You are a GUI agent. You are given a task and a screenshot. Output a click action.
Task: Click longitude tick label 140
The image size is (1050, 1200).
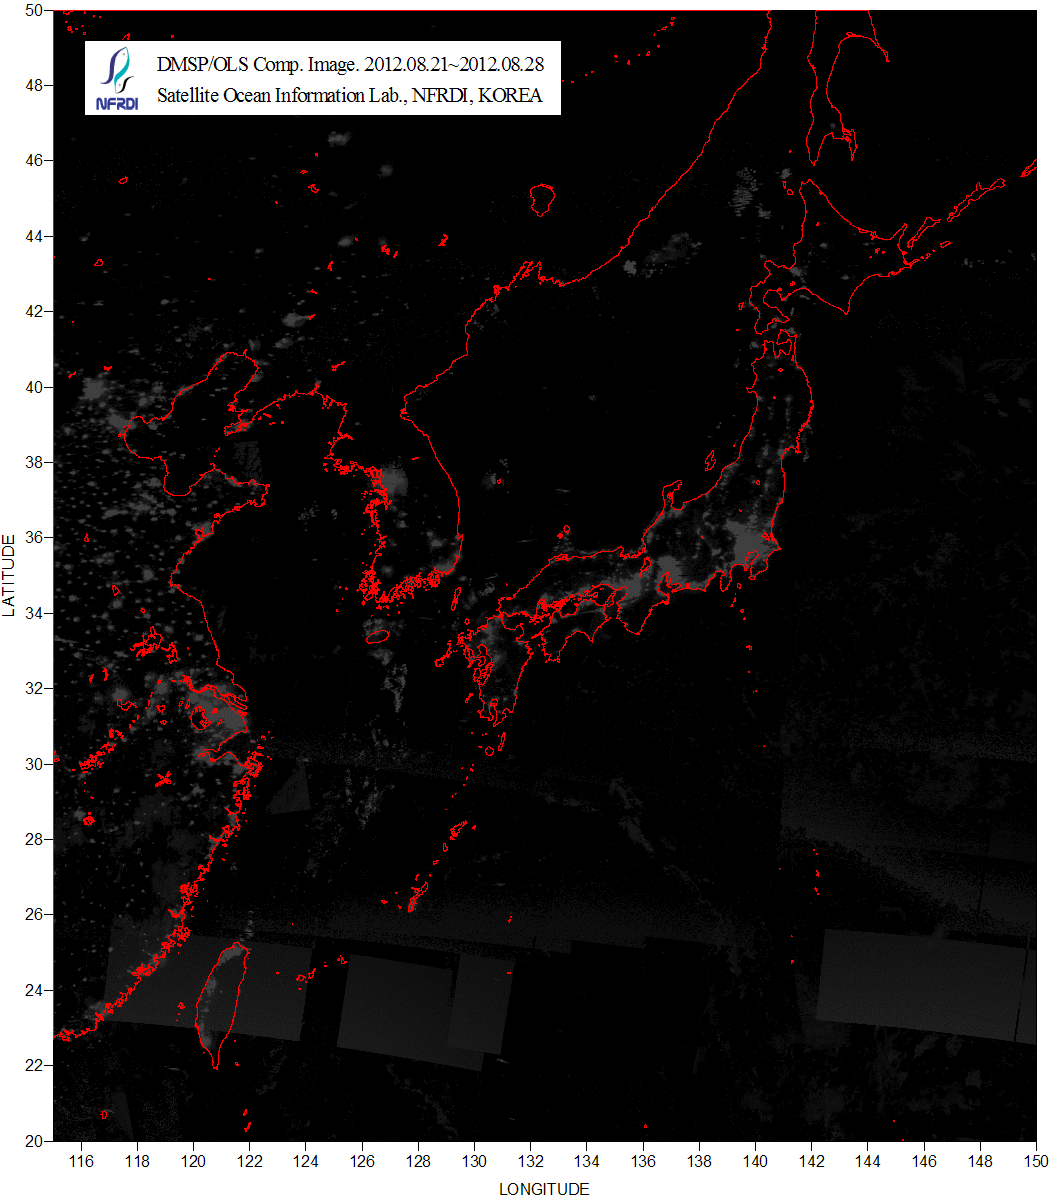tap(755, 1160)
